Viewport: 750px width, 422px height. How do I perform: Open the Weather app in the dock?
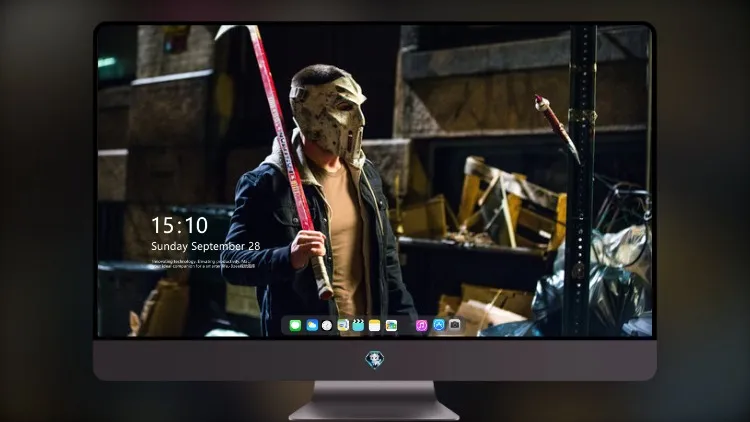pos(311,325)
